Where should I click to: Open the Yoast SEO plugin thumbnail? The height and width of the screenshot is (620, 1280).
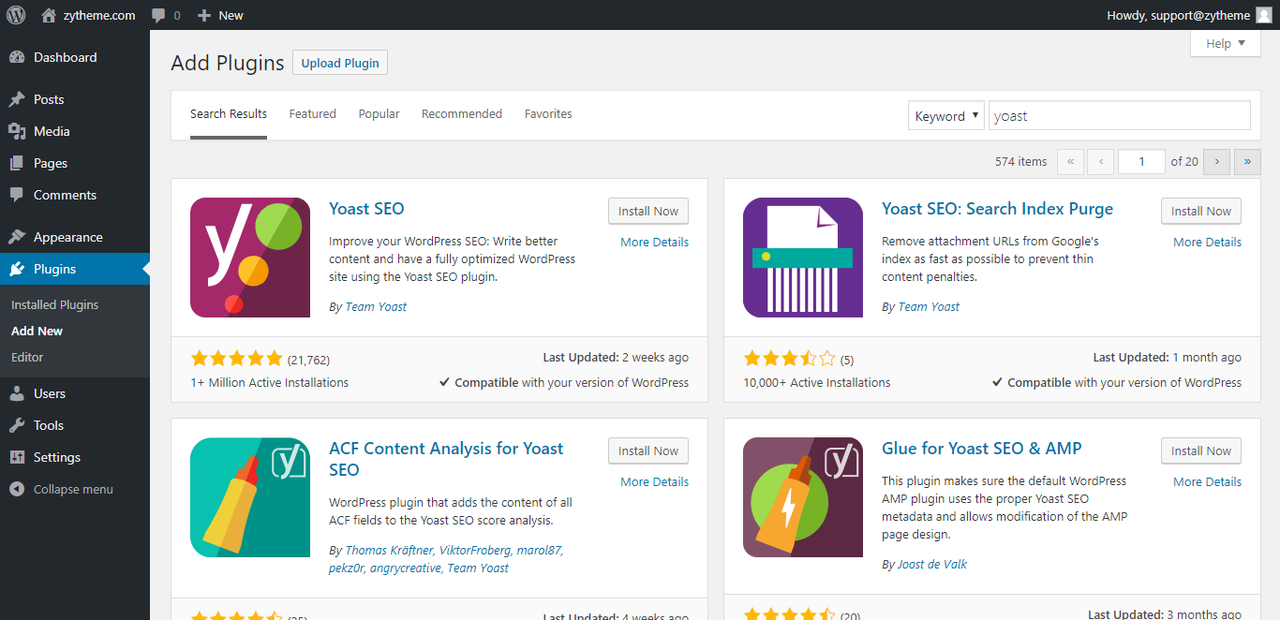point(250,257)
